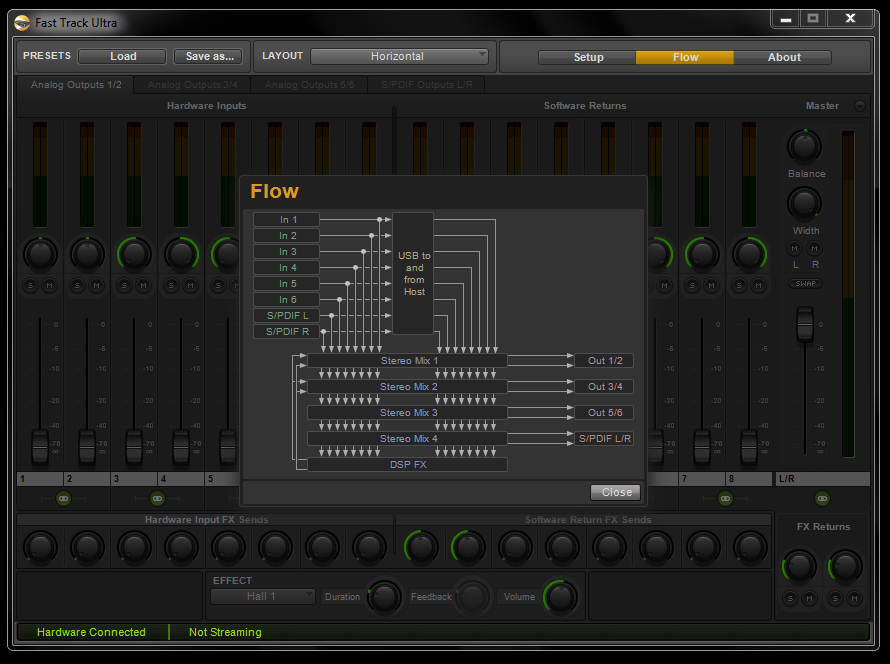Collapse the Master section using round arrow button
890x664 pixels.
[859, 106]
